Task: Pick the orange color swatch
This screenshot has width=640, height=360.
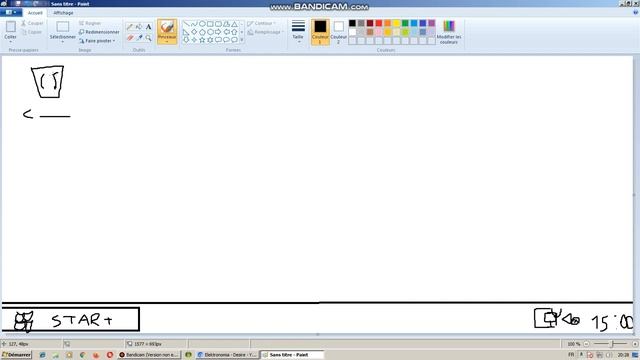Action: point(387,23)
